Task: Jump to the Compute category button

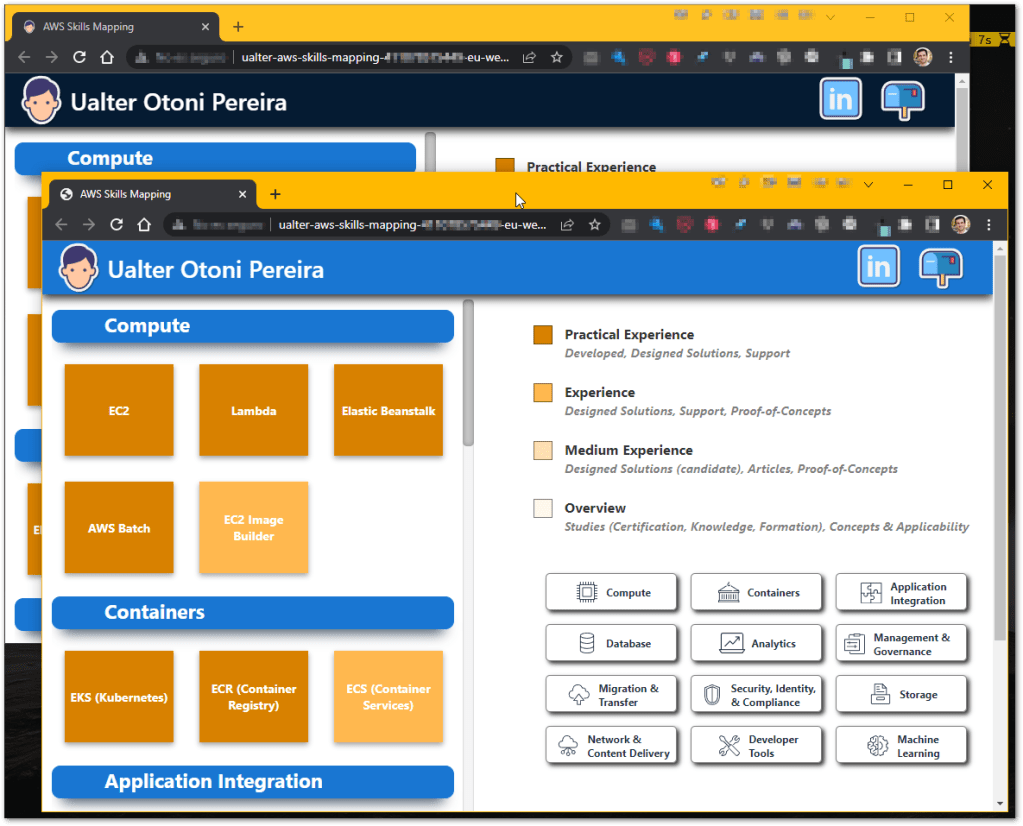Action: click(x=612, y=592)
